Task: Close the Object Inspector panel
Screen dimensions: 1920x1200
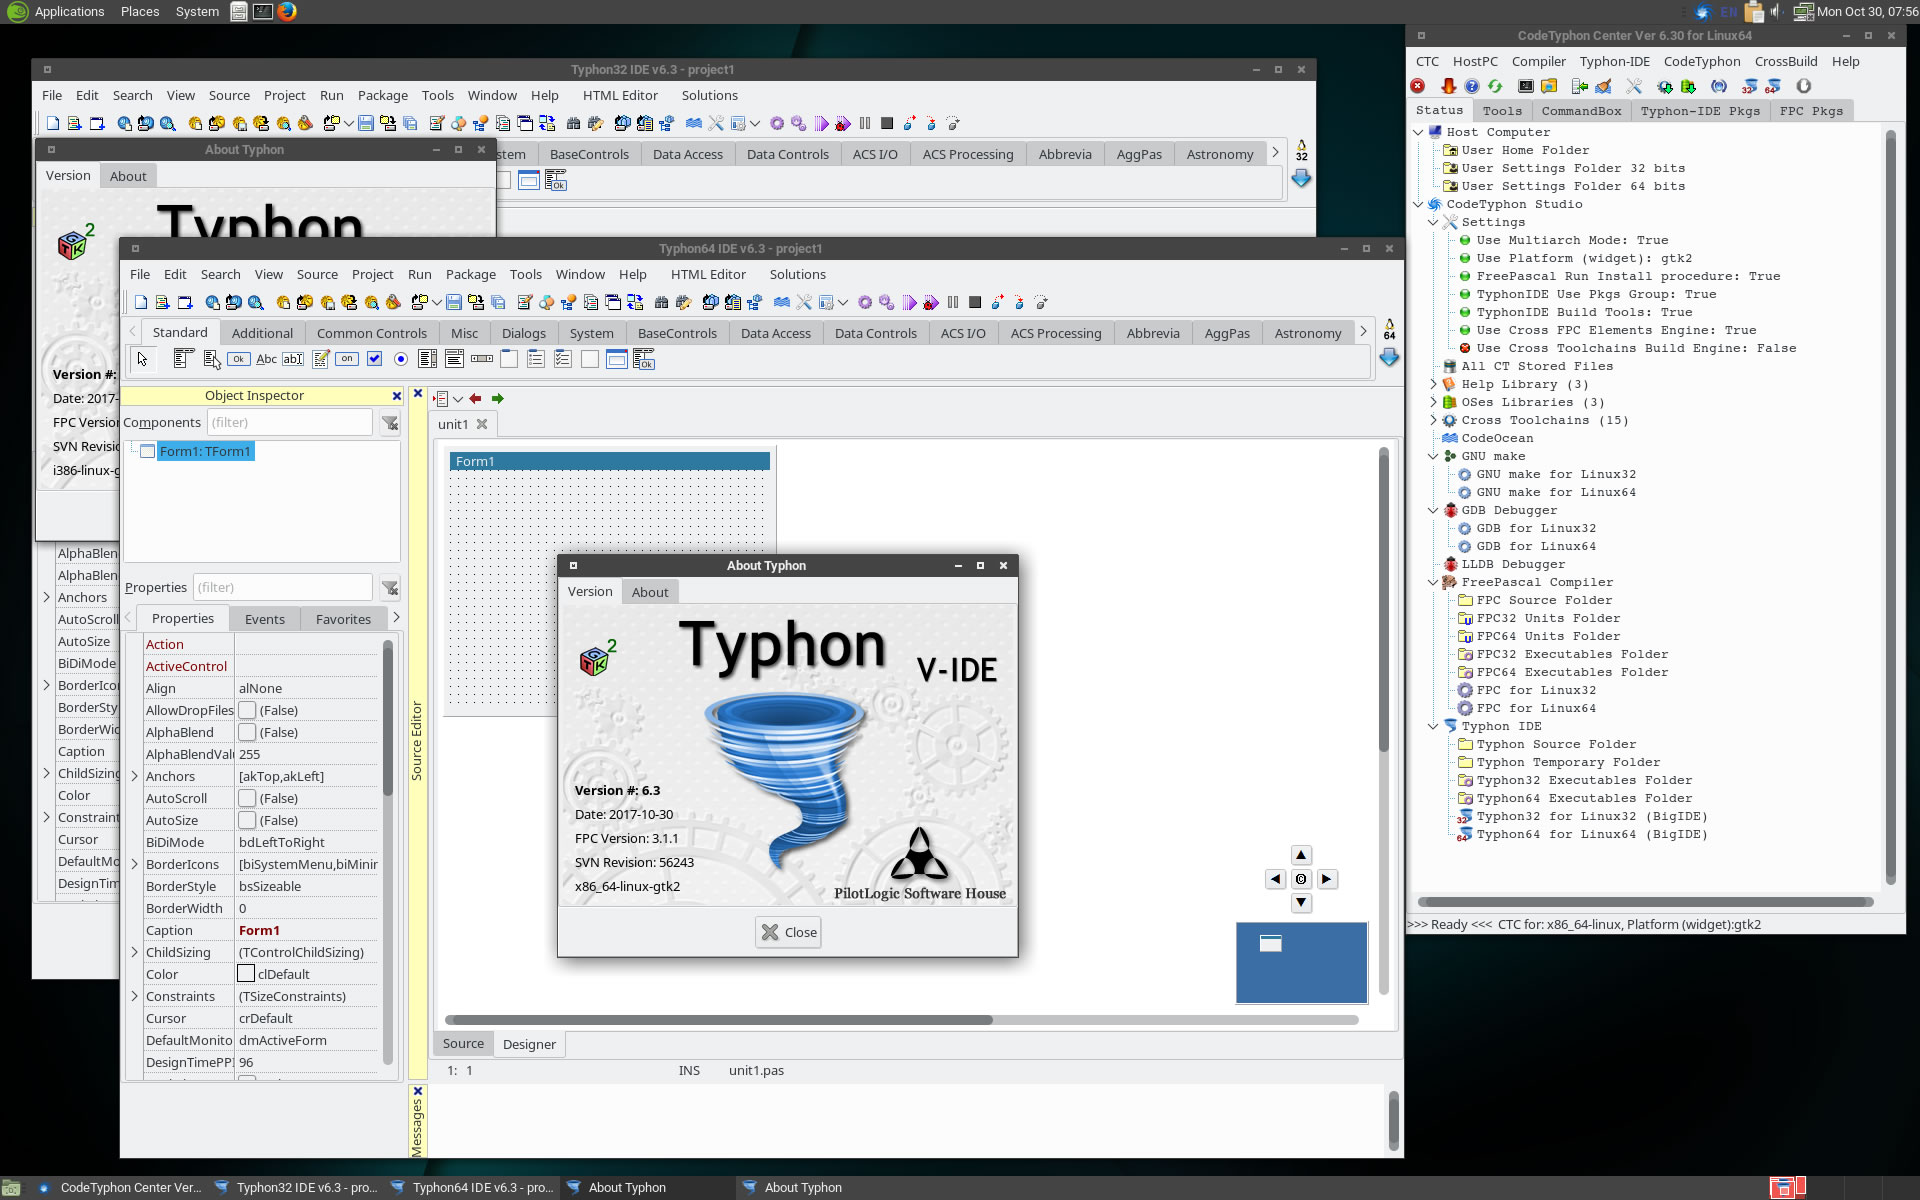Action: click(396, 396)
